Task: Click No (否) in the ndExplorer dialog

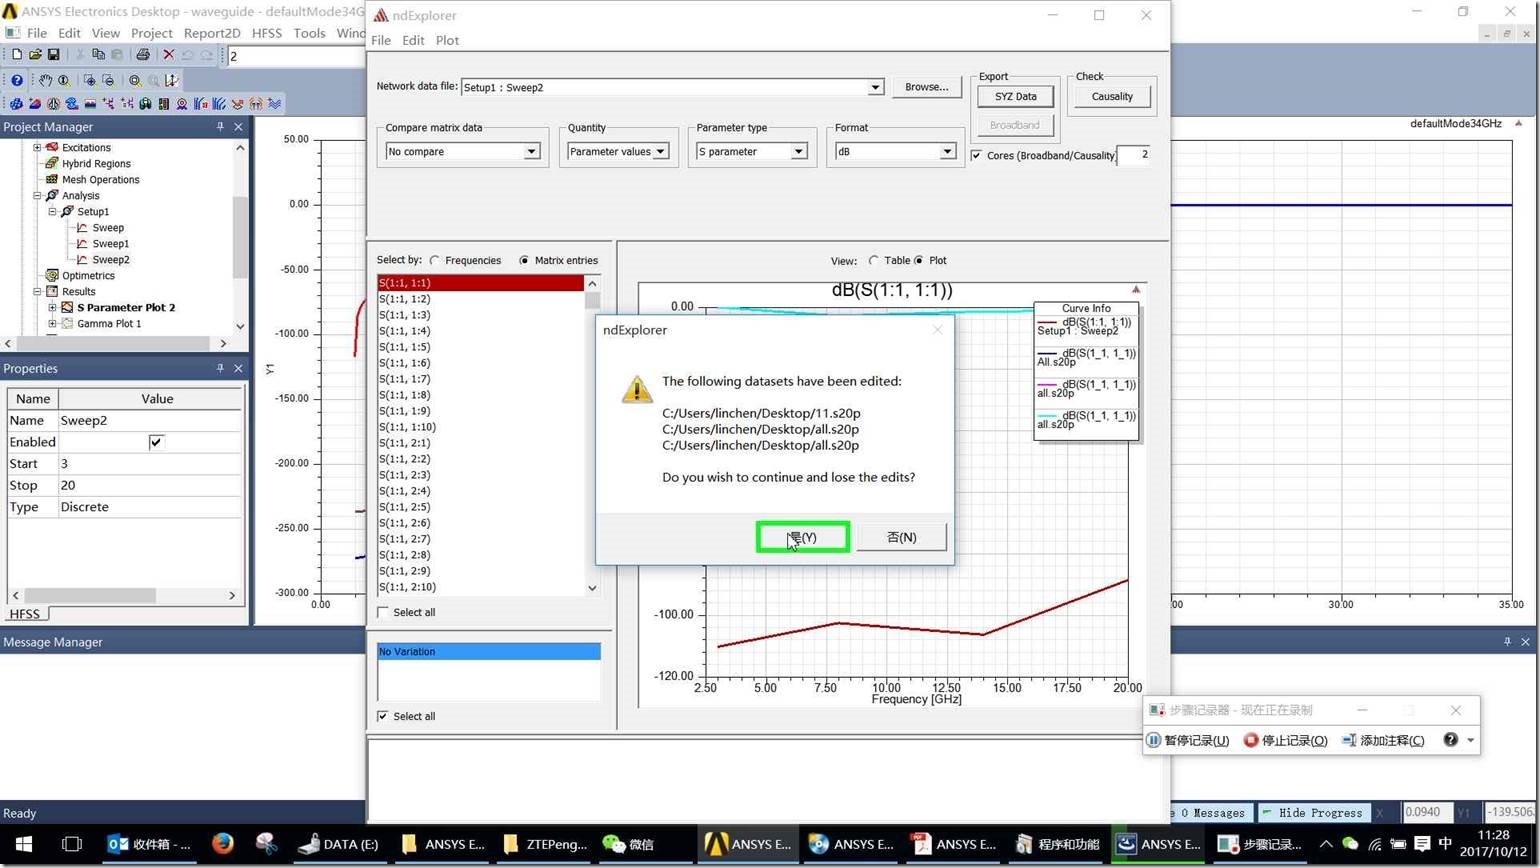Action: pos(902,537)
